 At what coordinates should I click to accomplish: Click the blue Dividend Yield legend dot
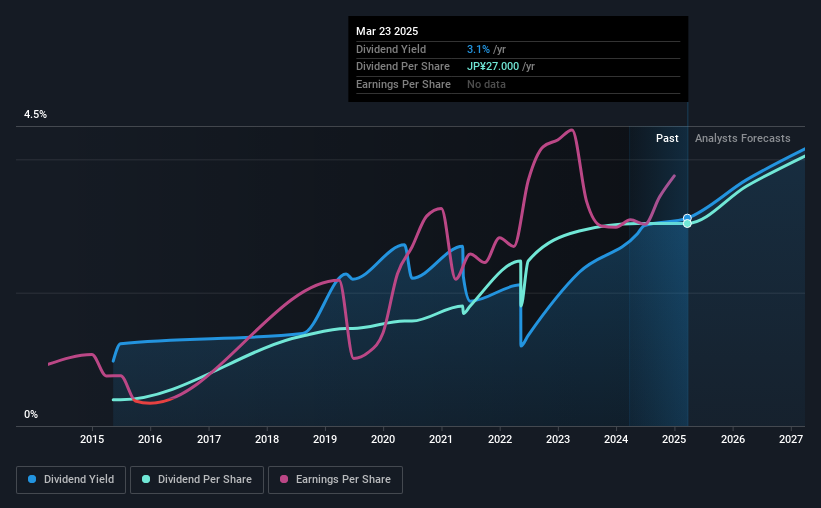pyautogui.click(x=32, y=479)
